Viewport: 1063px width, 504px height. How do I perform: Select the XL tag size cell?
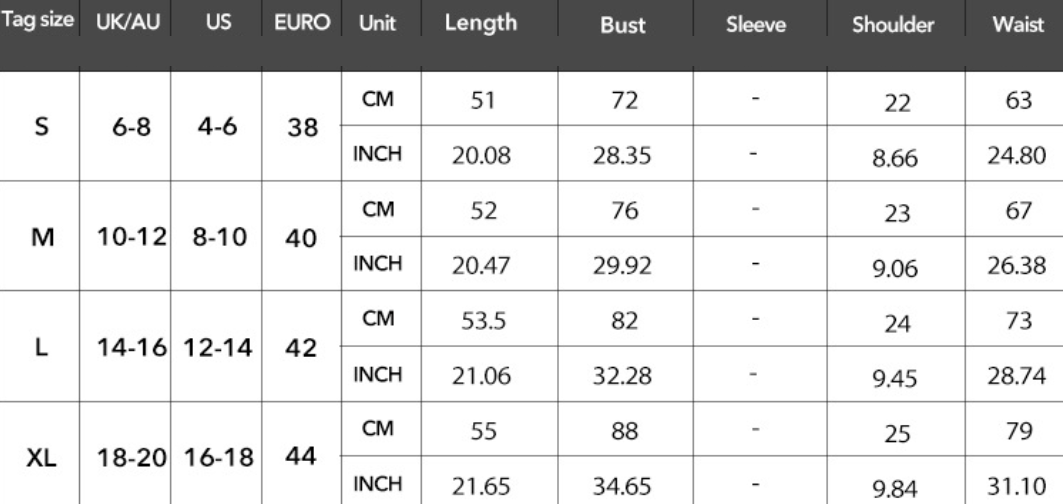tap(41, 459)
